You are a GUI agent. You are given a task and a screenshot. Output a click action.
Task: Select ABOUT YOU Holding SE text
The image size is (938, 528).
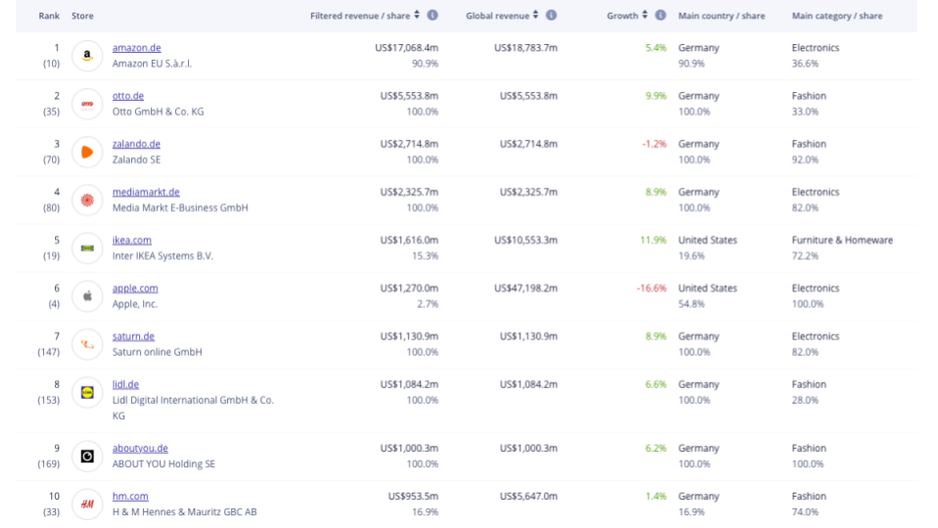coord(163,464)
